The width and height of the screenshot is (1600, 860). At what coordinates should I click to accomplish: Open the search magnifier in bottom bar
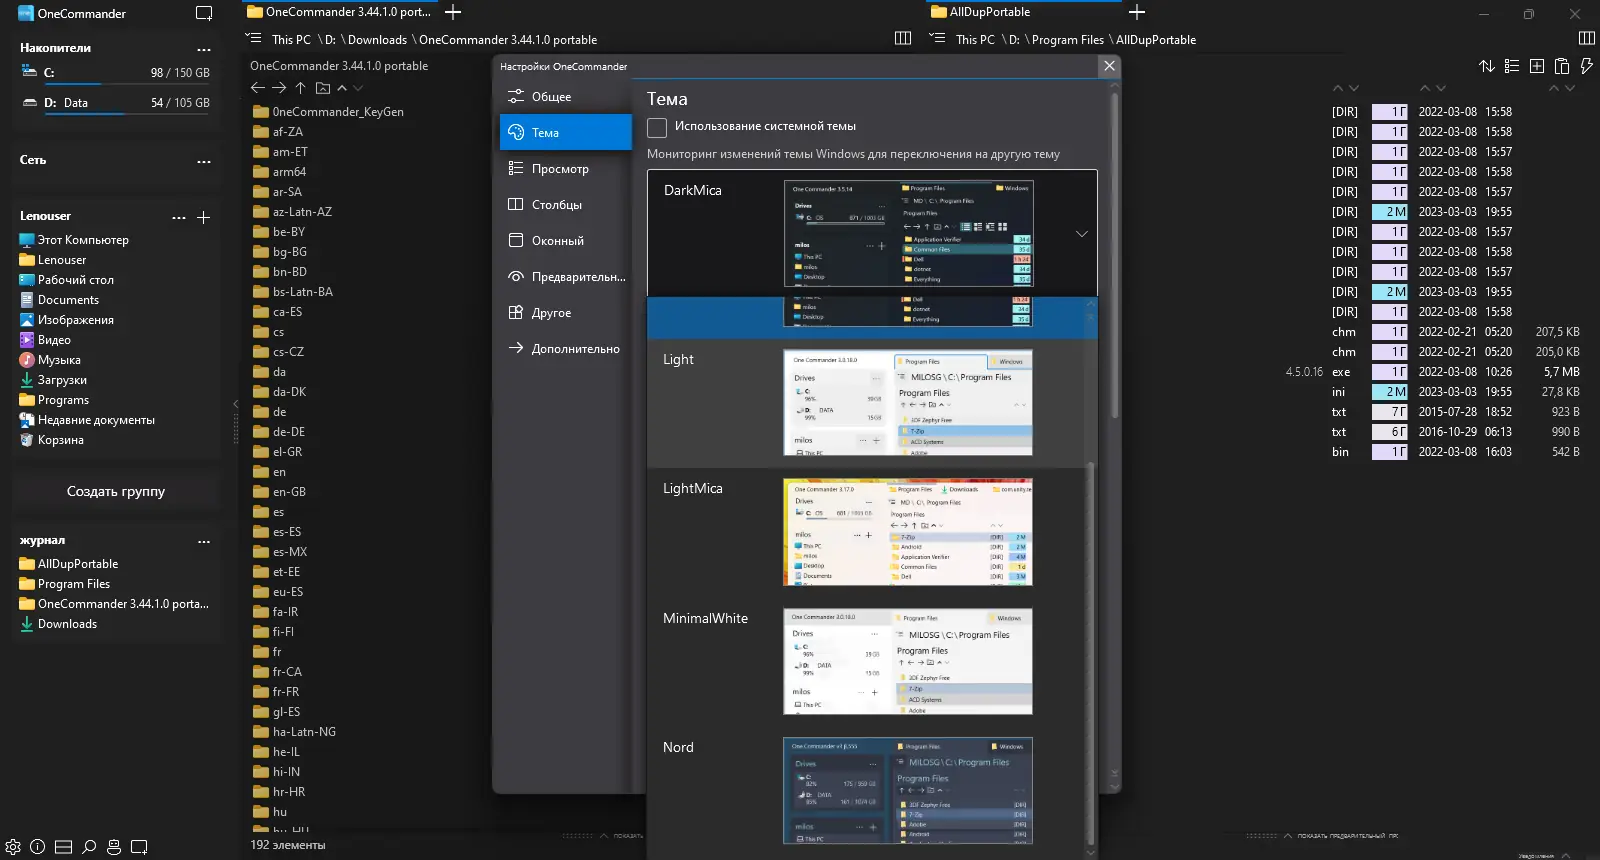tap(89, 846)
